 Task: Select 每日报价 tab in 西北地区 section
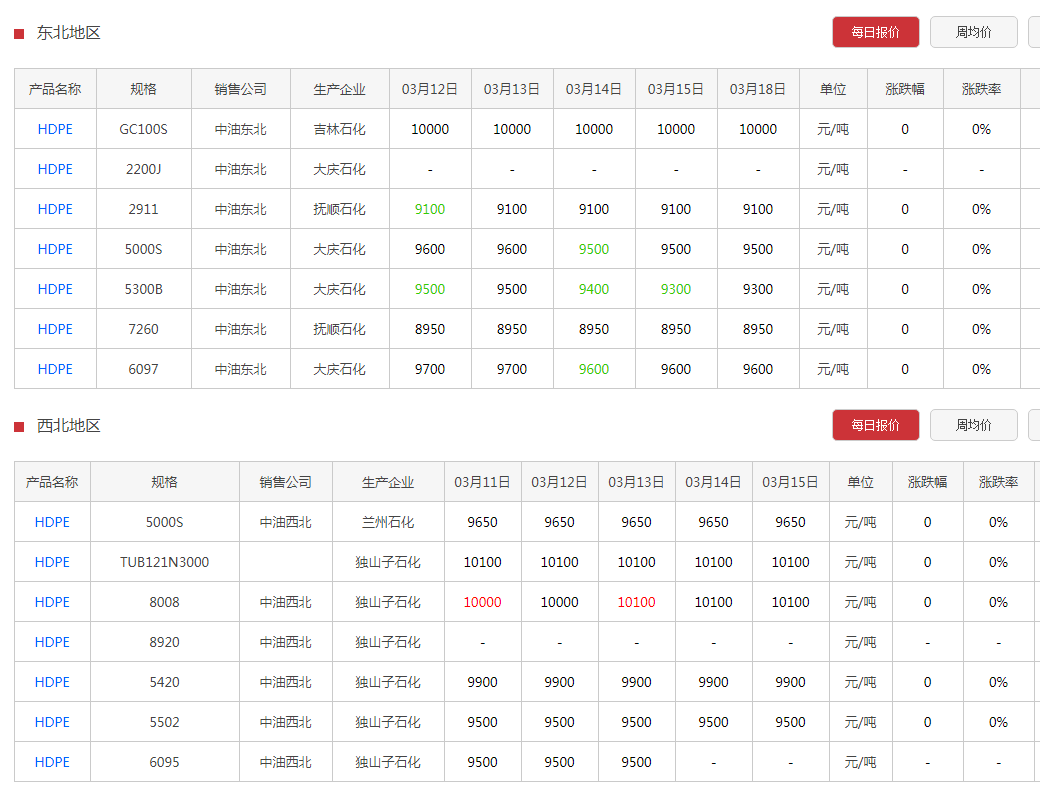pos(876,425)
